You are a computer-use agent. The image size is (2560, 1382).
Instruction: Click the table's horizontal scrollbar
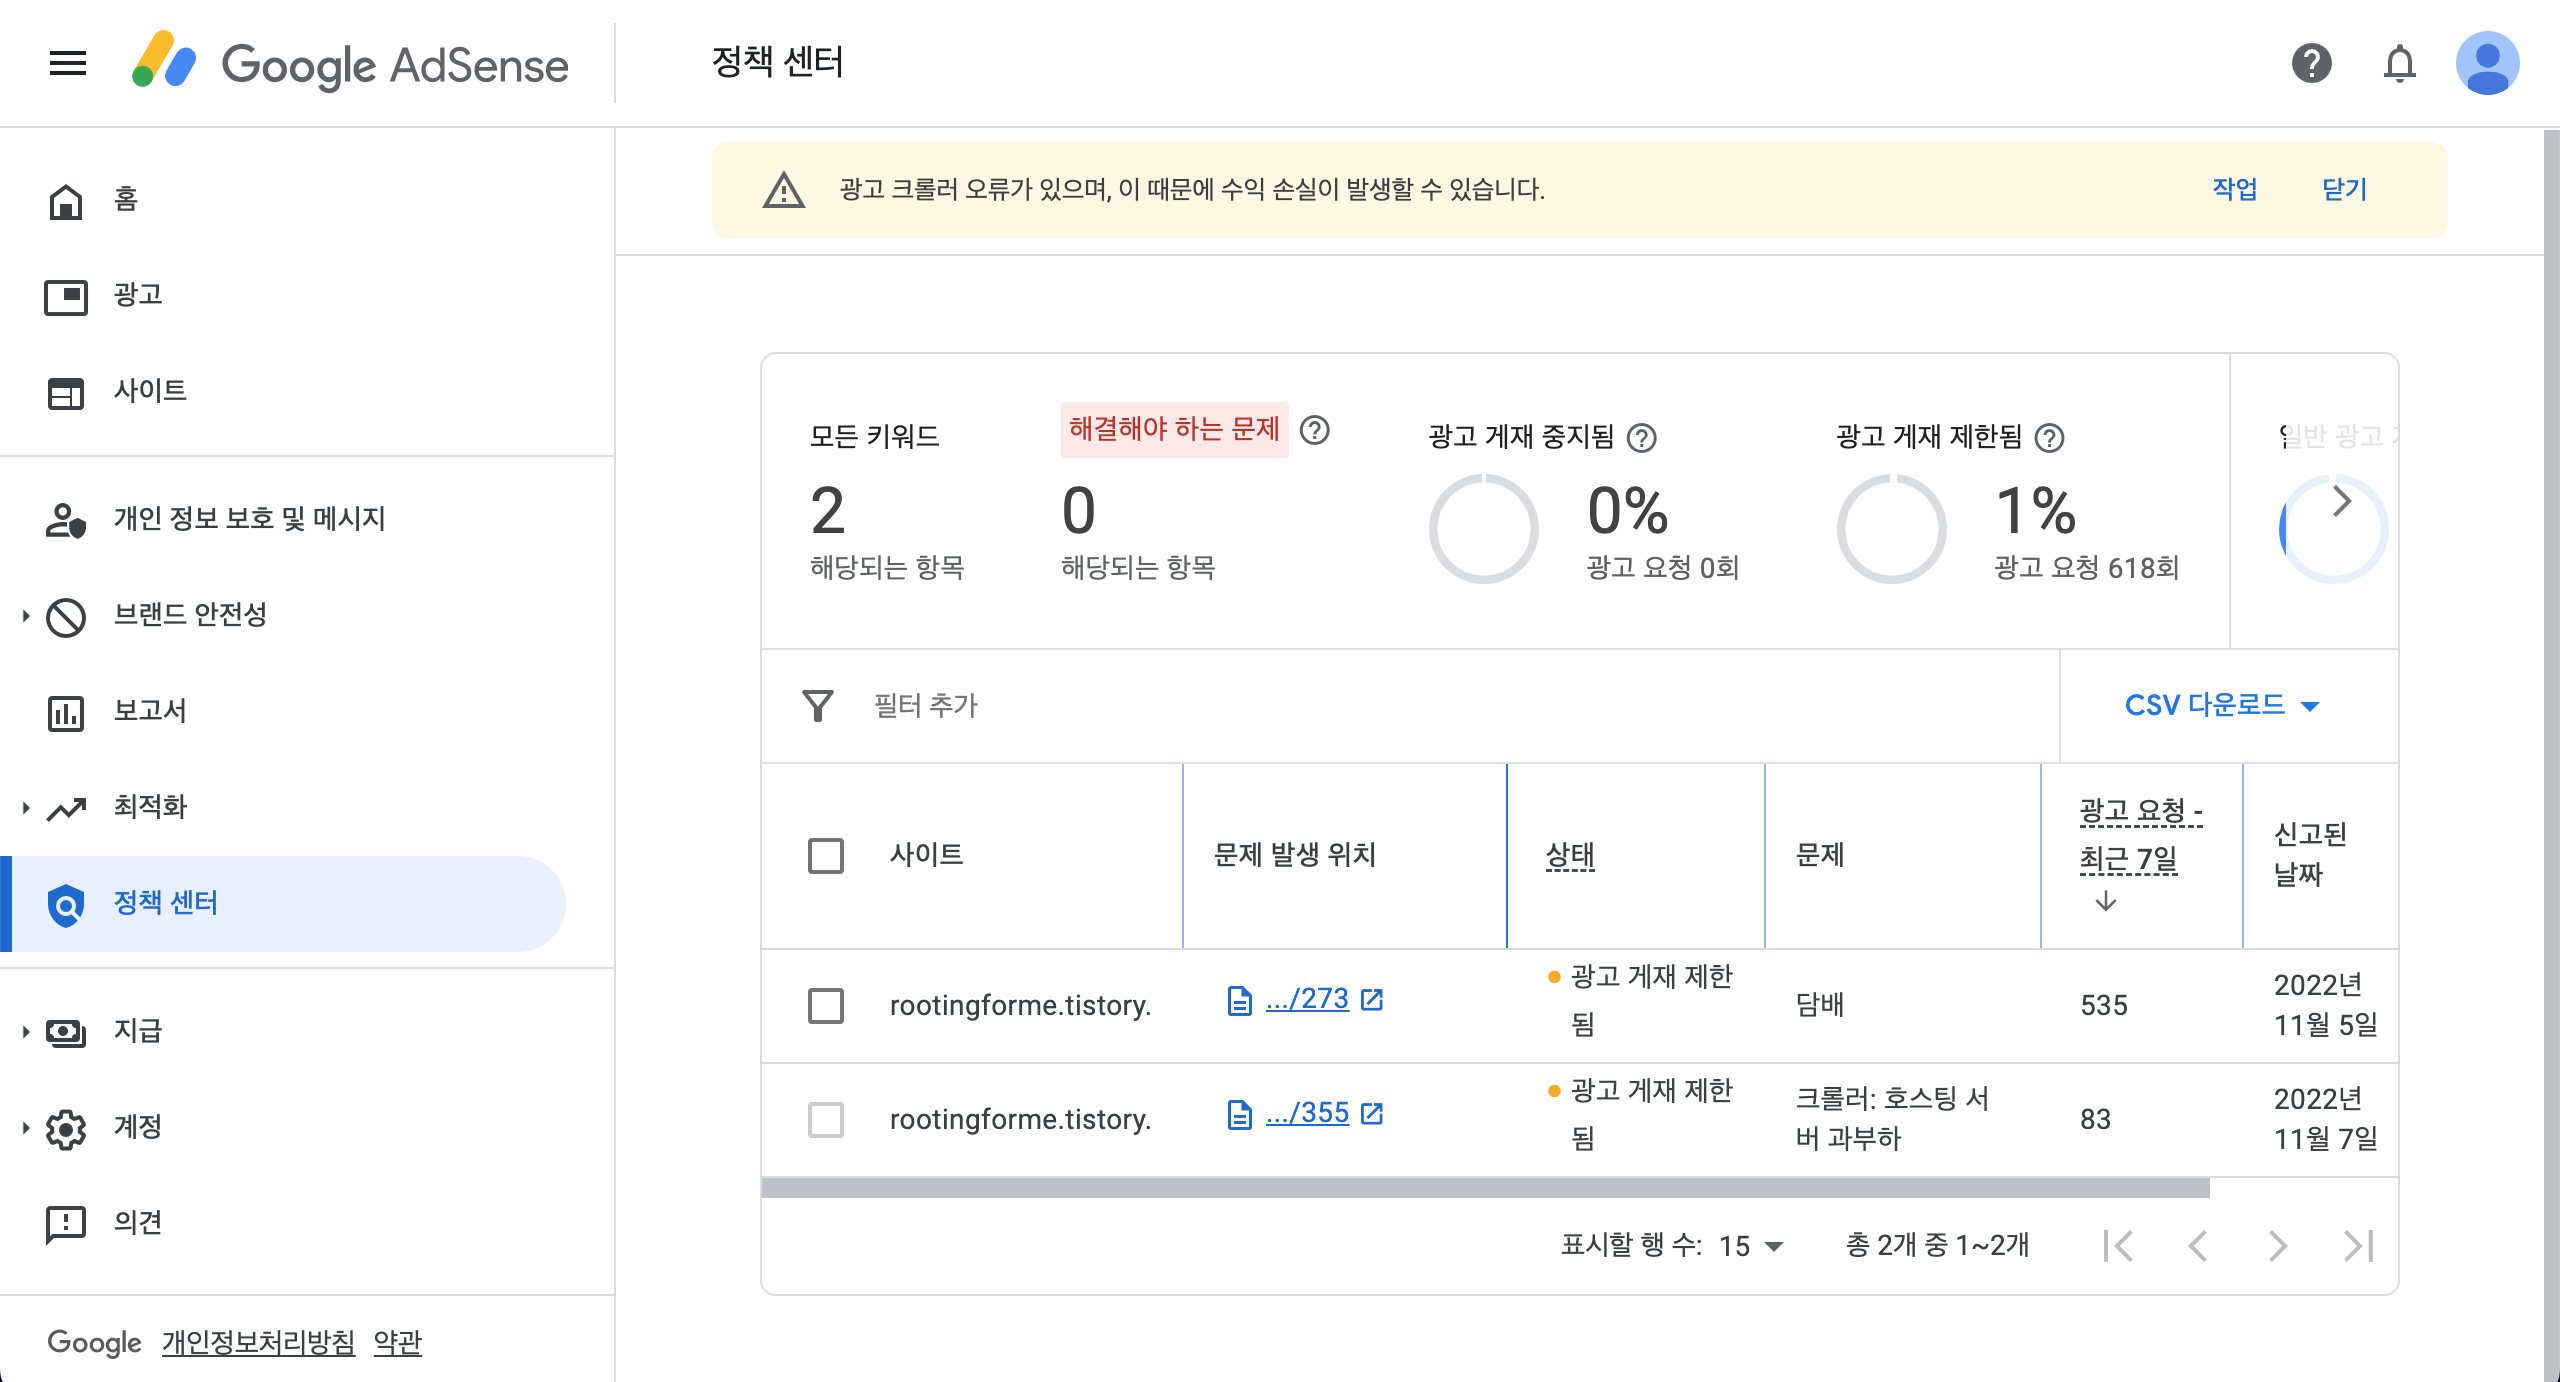click(x=1485, y=1188)
